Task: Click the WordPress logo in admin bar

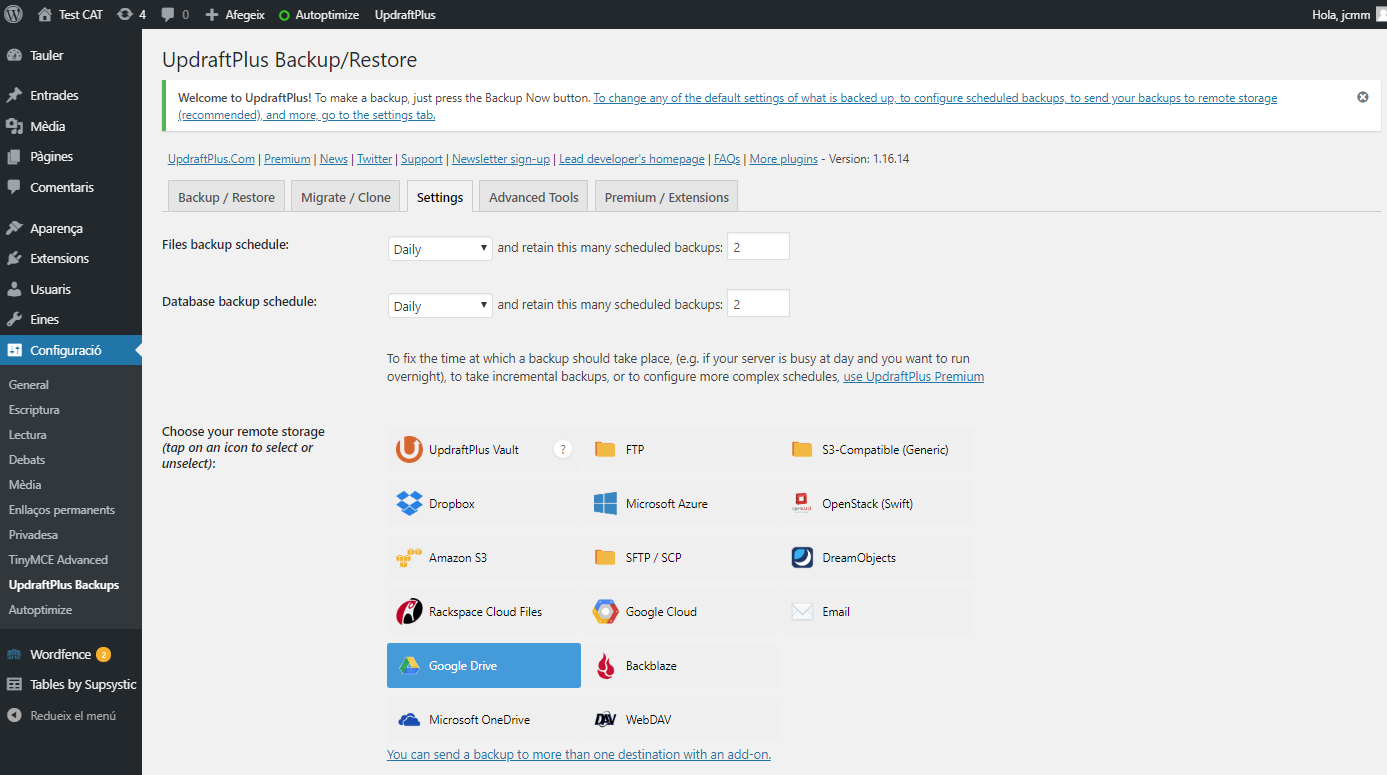Action: 13,14
